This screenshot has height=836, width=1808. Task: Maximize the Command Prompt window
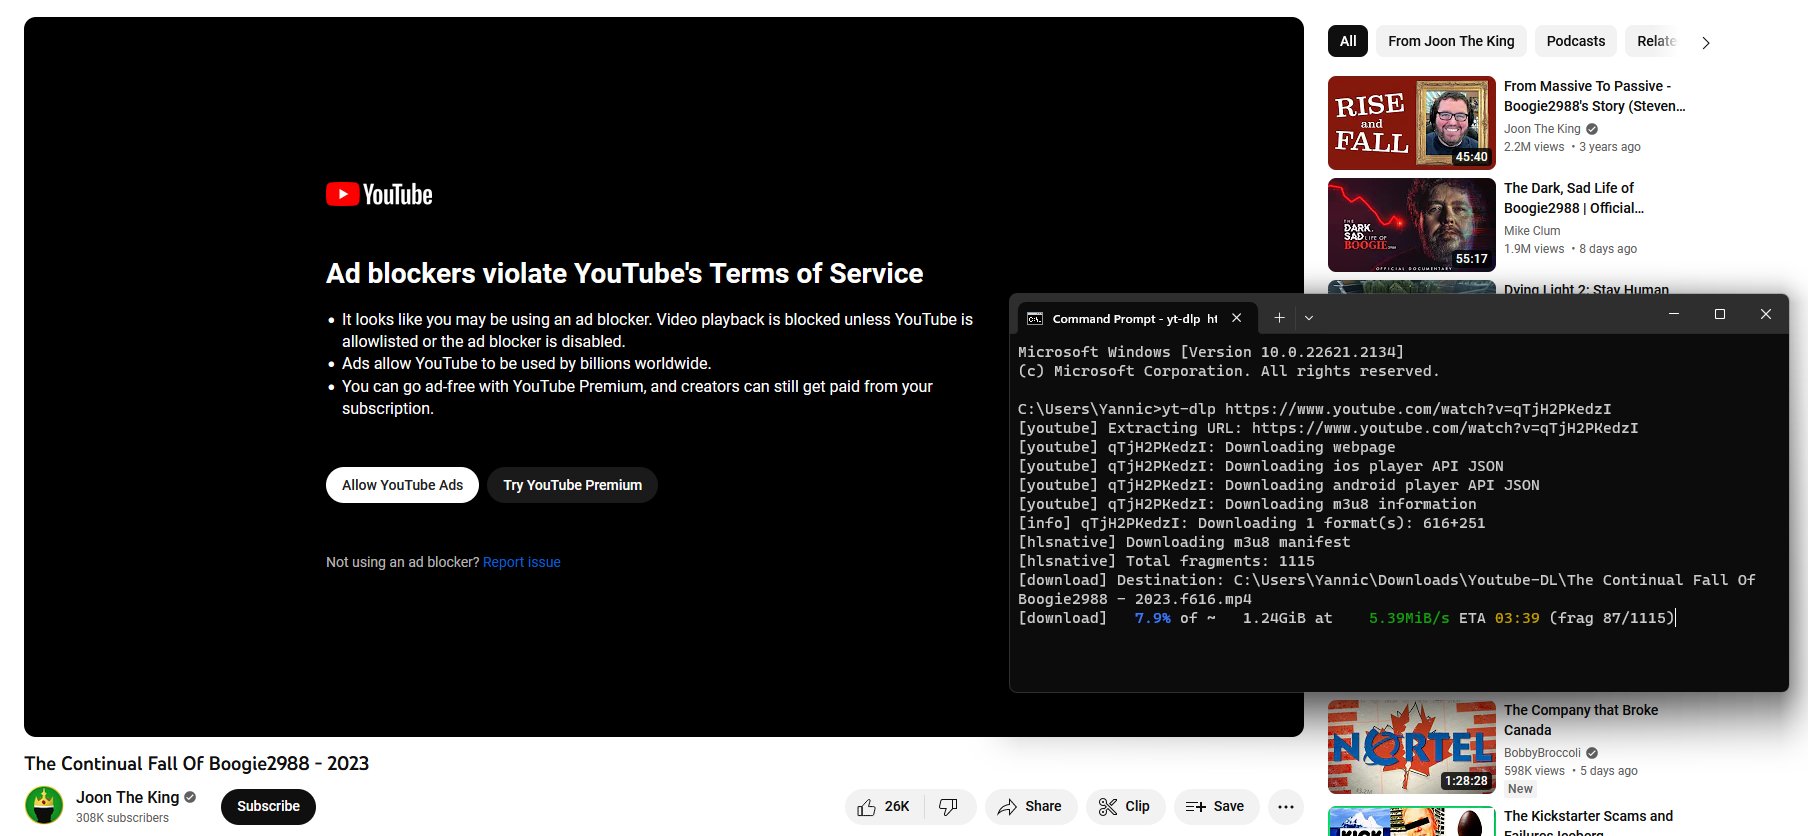pos(1720,314)
